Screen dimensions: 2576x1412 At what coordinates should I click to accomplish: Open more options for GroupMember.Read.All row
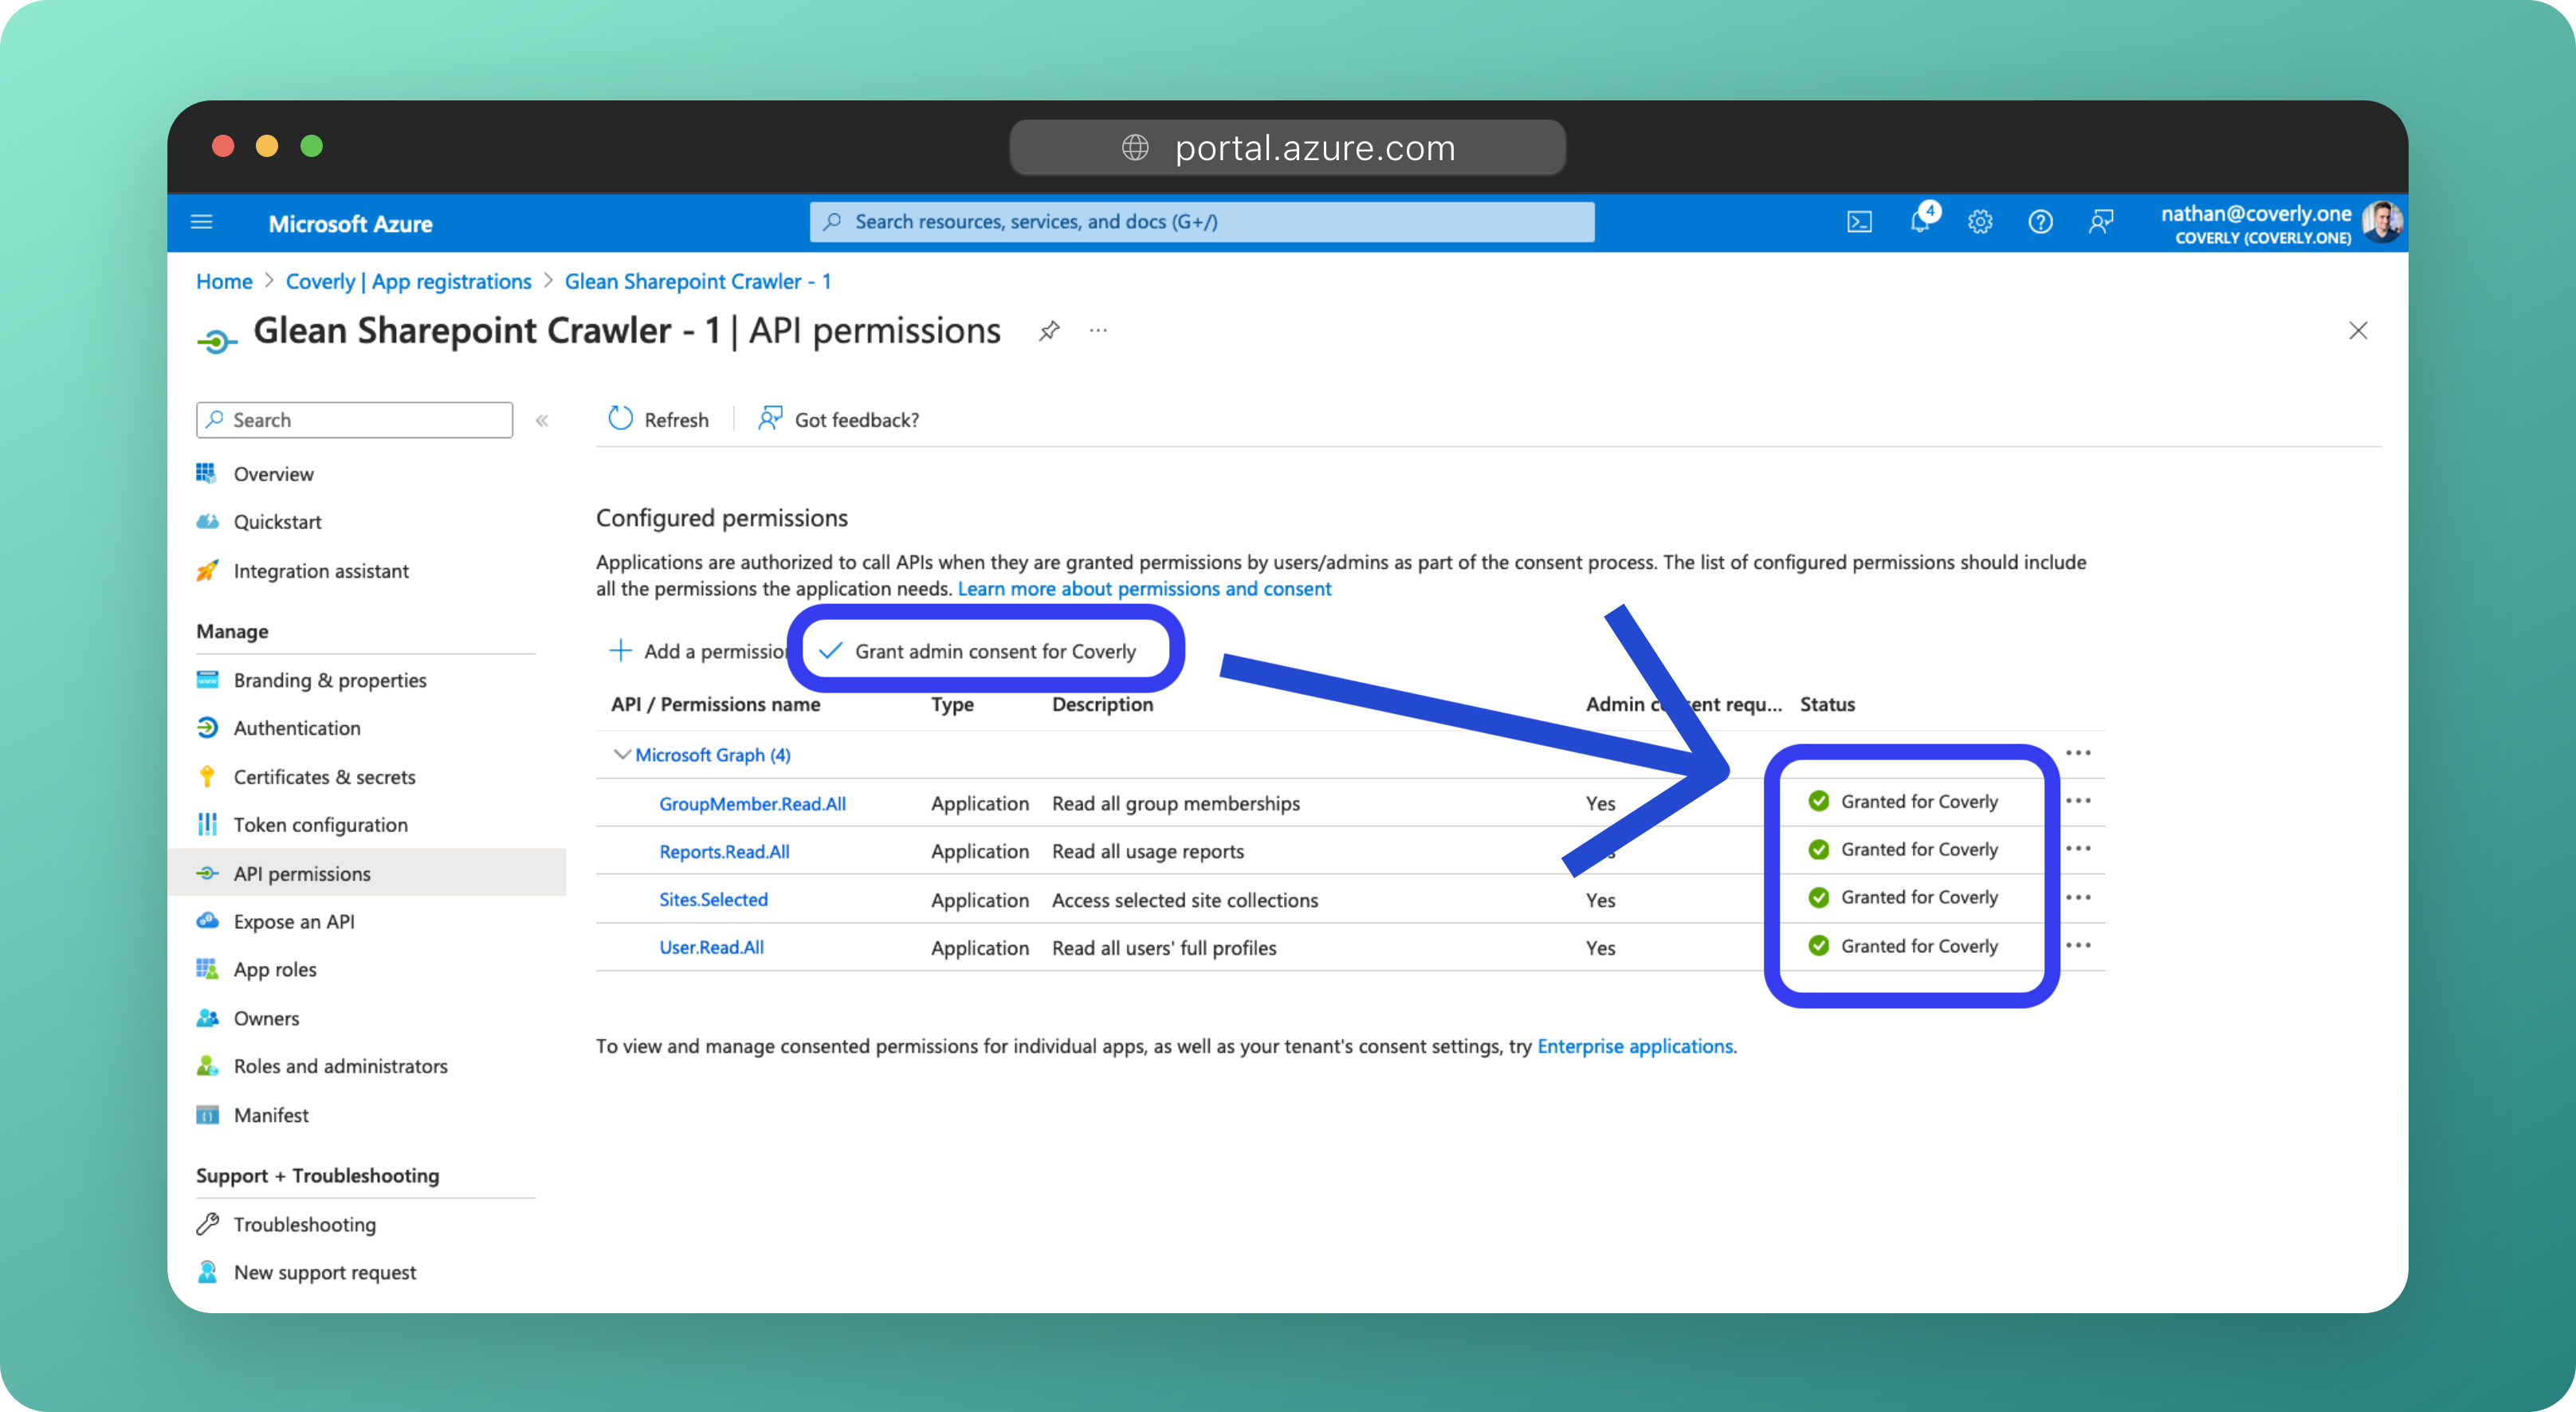pos(2078,801)
